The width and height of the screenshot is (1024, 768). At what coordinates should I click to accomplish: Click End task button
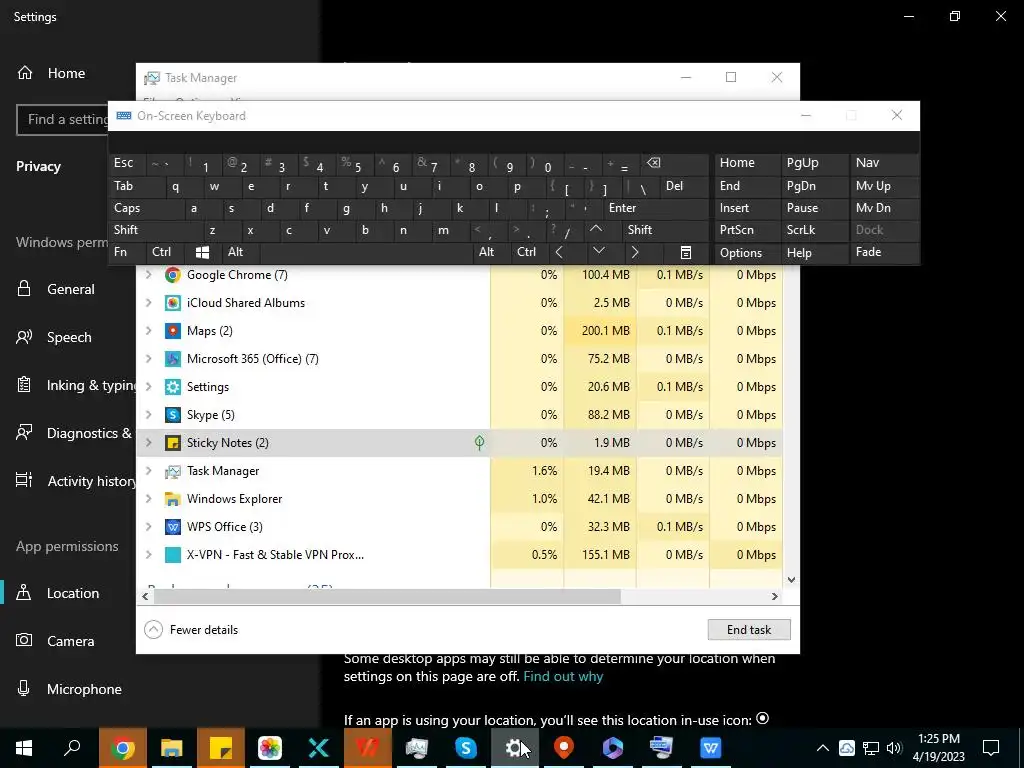click(749, 630)
